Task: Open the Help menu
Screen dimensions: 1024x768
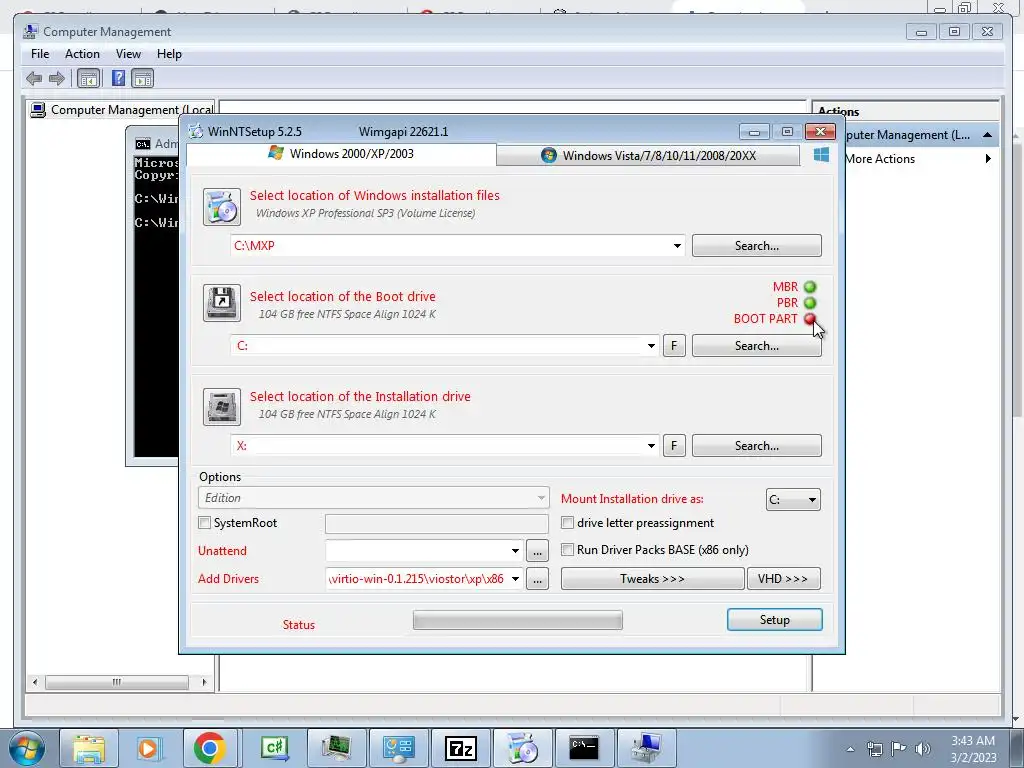Action: click(169, 54)
